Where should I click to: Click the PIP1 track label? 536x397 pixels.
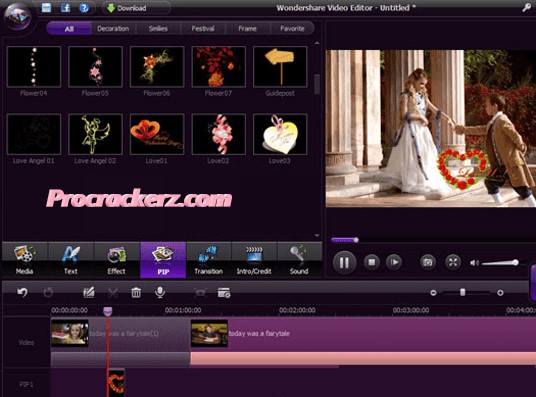click(x=26, y=384)
